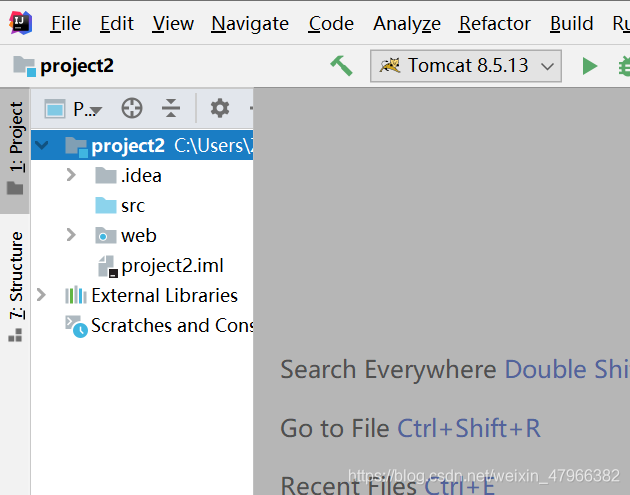Click the Search Everywhere hint text
Viewport: 630px width, 495px height.
tap(388, 369)
